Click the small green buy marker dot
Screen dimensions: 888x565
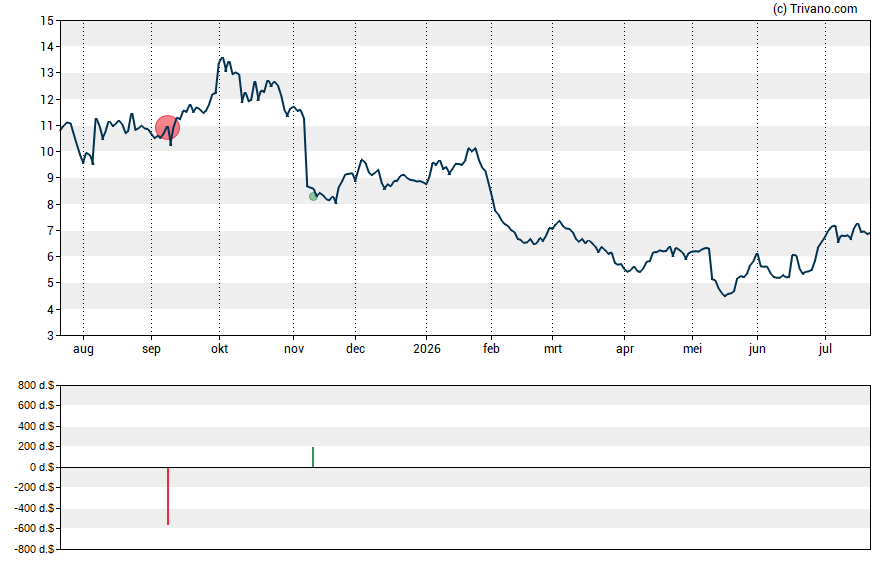pyautogui.click(x=313, y=196)
